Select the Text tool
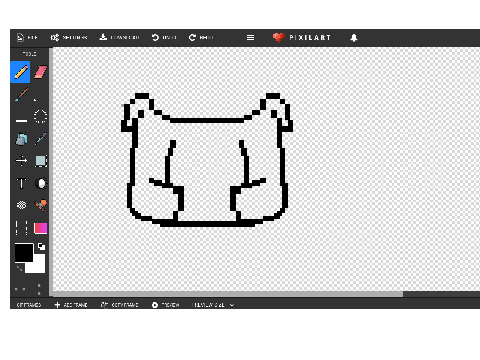Screen dimensions: 480x360 pos(21,183)
